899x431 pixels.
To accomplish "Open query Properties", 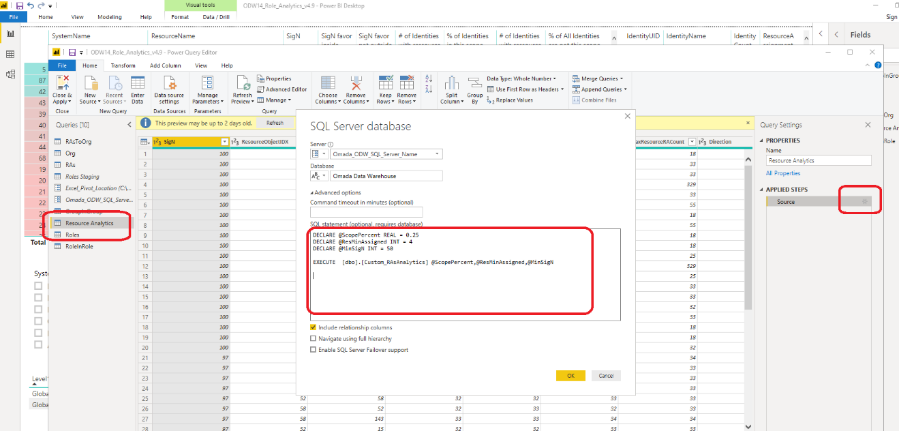I will point(274,79).
